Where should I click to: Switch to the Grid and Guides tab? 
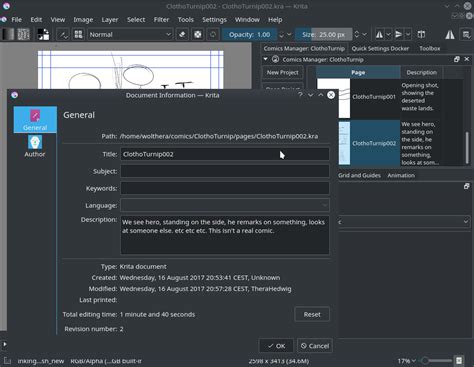[359, 175]
